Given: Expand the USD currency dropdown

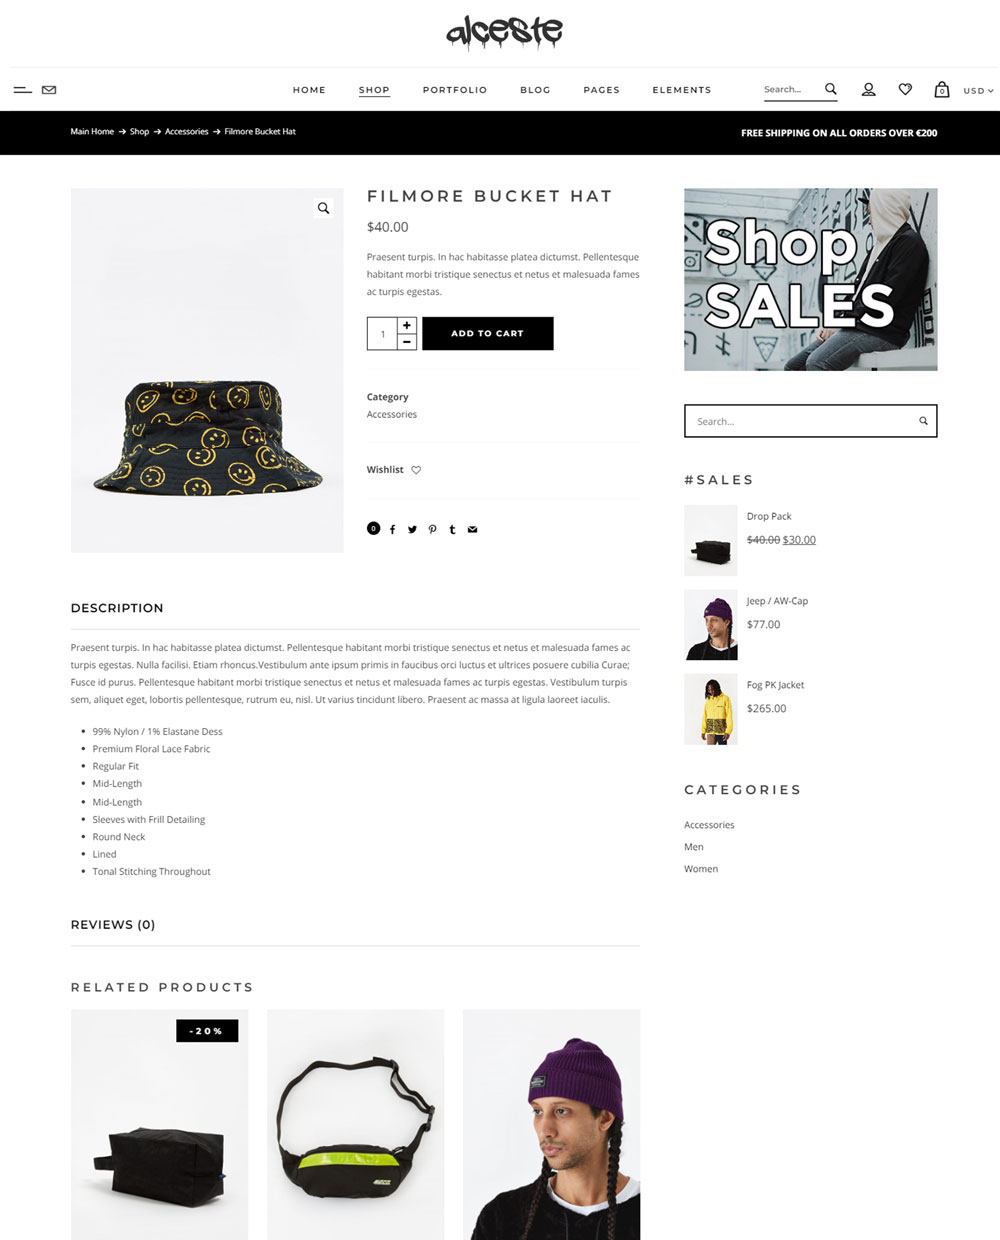Looking at the screenshot, I should point(978,91).
